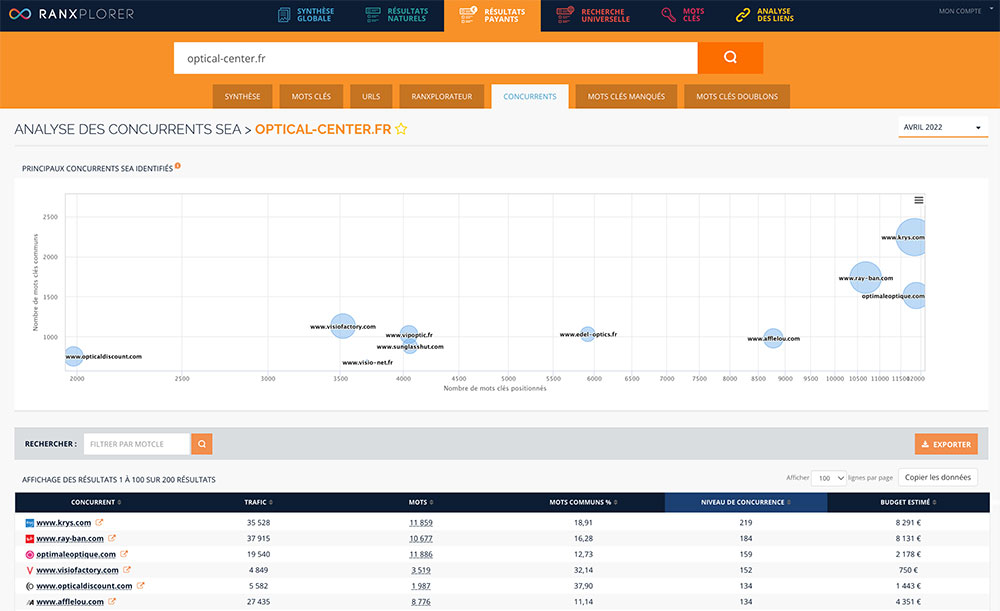Click external link icon next to www.opticaldiscount.com

[140, 585]
